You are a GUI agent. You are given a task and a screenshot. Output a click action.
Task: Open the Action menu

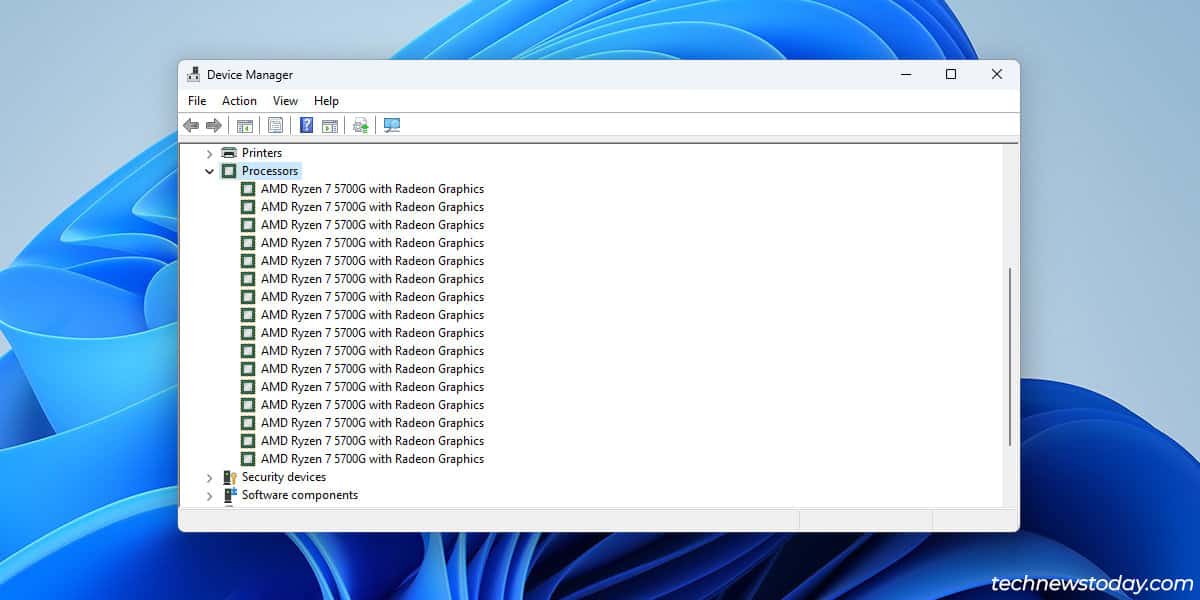pyautogui.click(x=239, y=100)
